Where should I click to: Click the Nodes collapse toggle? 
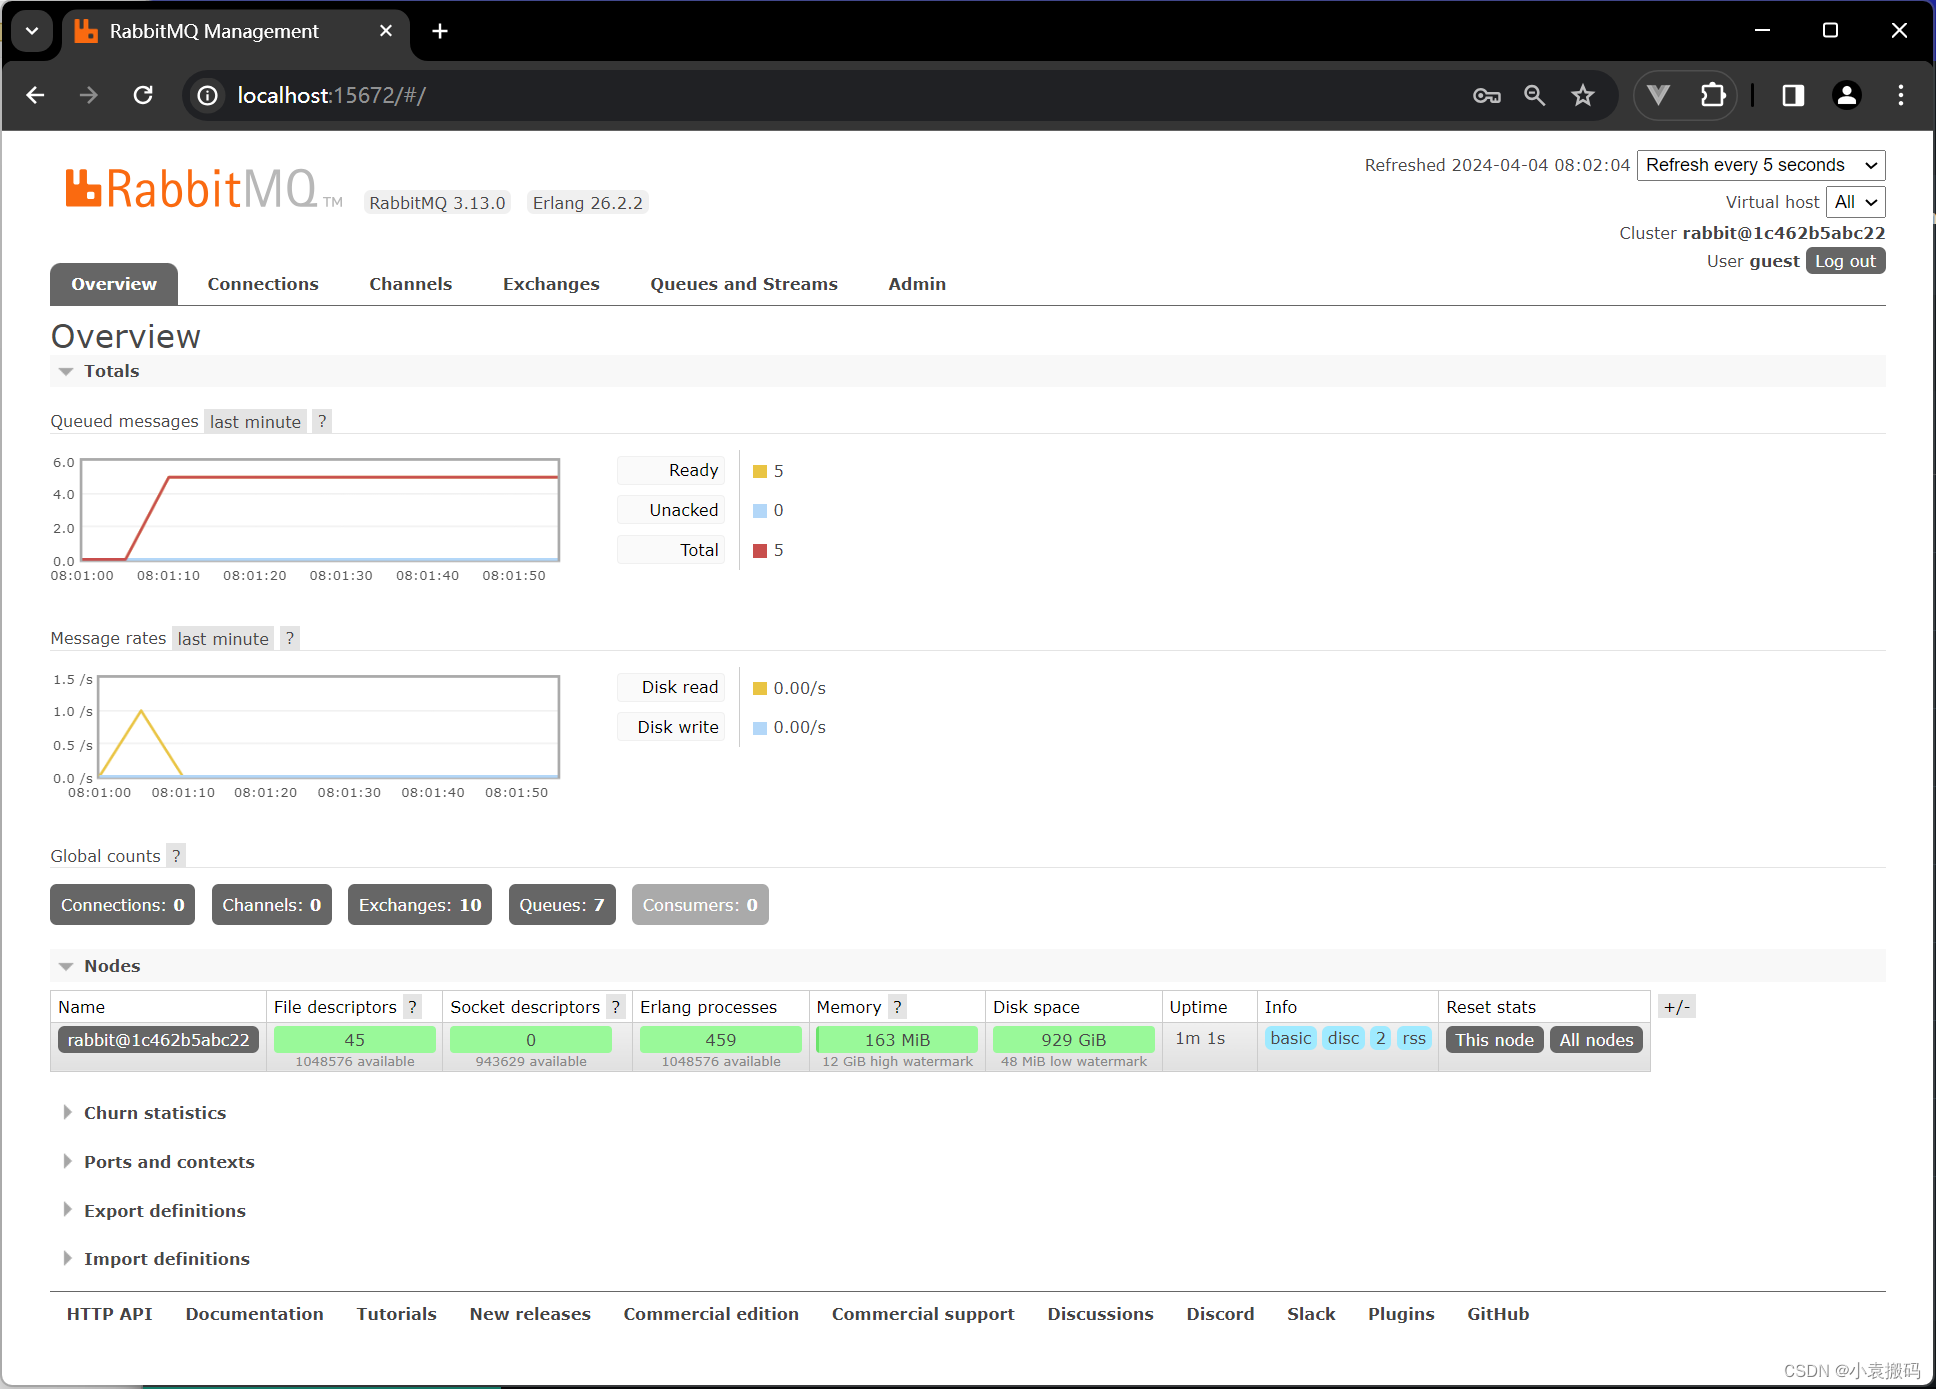coord(68,965)
